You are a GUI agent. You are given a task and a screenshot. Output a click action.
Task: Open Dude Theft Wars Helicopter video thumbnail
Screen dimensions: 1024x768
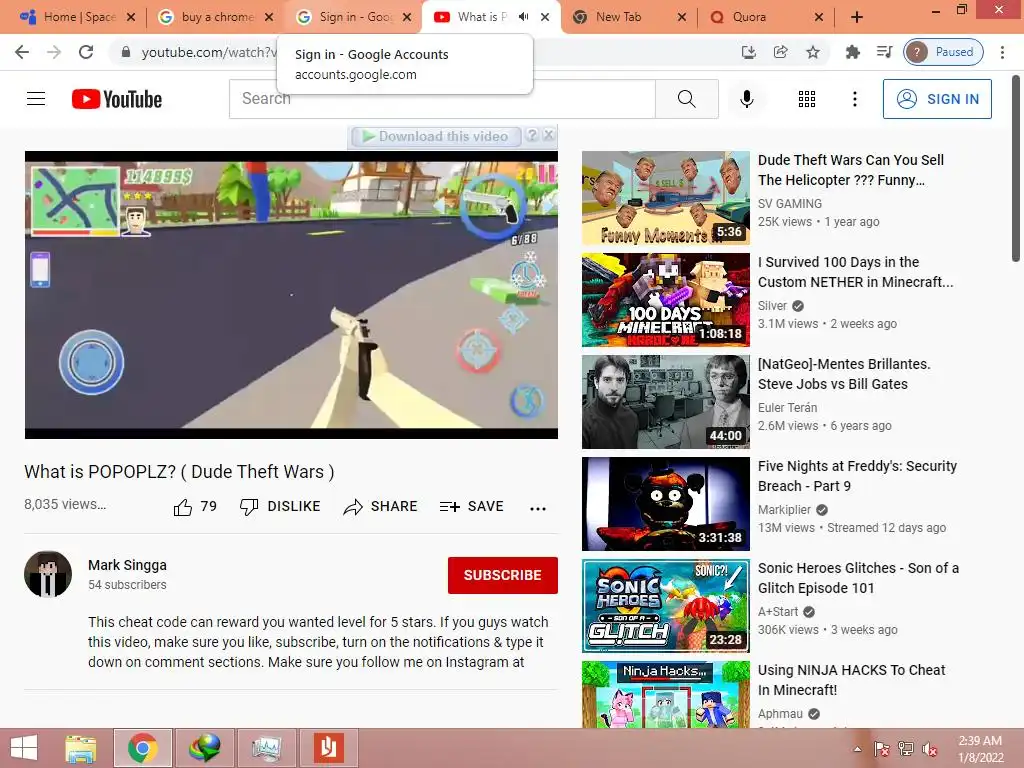(x=665, y=198)
